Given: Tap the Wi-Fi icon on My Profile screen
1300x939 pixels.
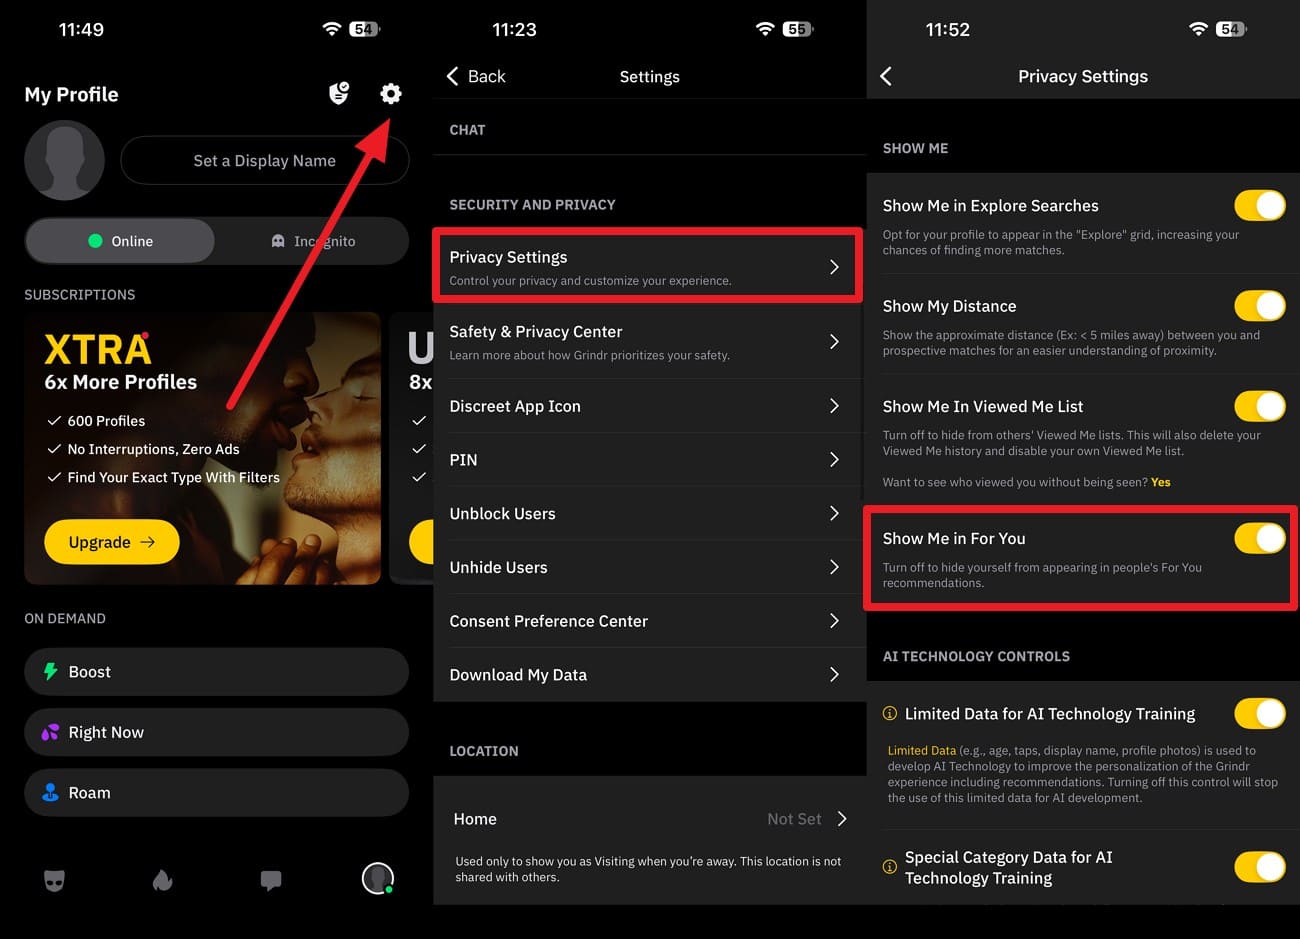Looking at the screenshot, I should tap(332, 29).
